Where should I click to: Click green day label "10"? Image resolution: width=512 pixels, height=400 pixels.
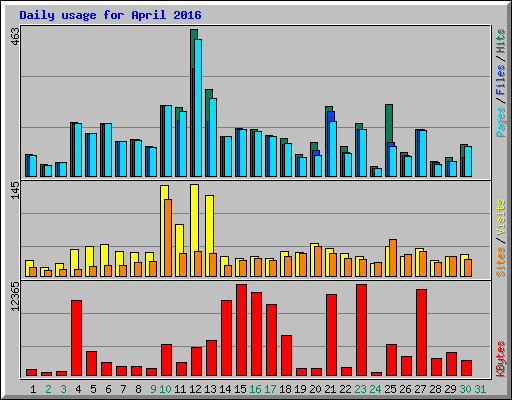pyautogui.click(x=165, y=389)
